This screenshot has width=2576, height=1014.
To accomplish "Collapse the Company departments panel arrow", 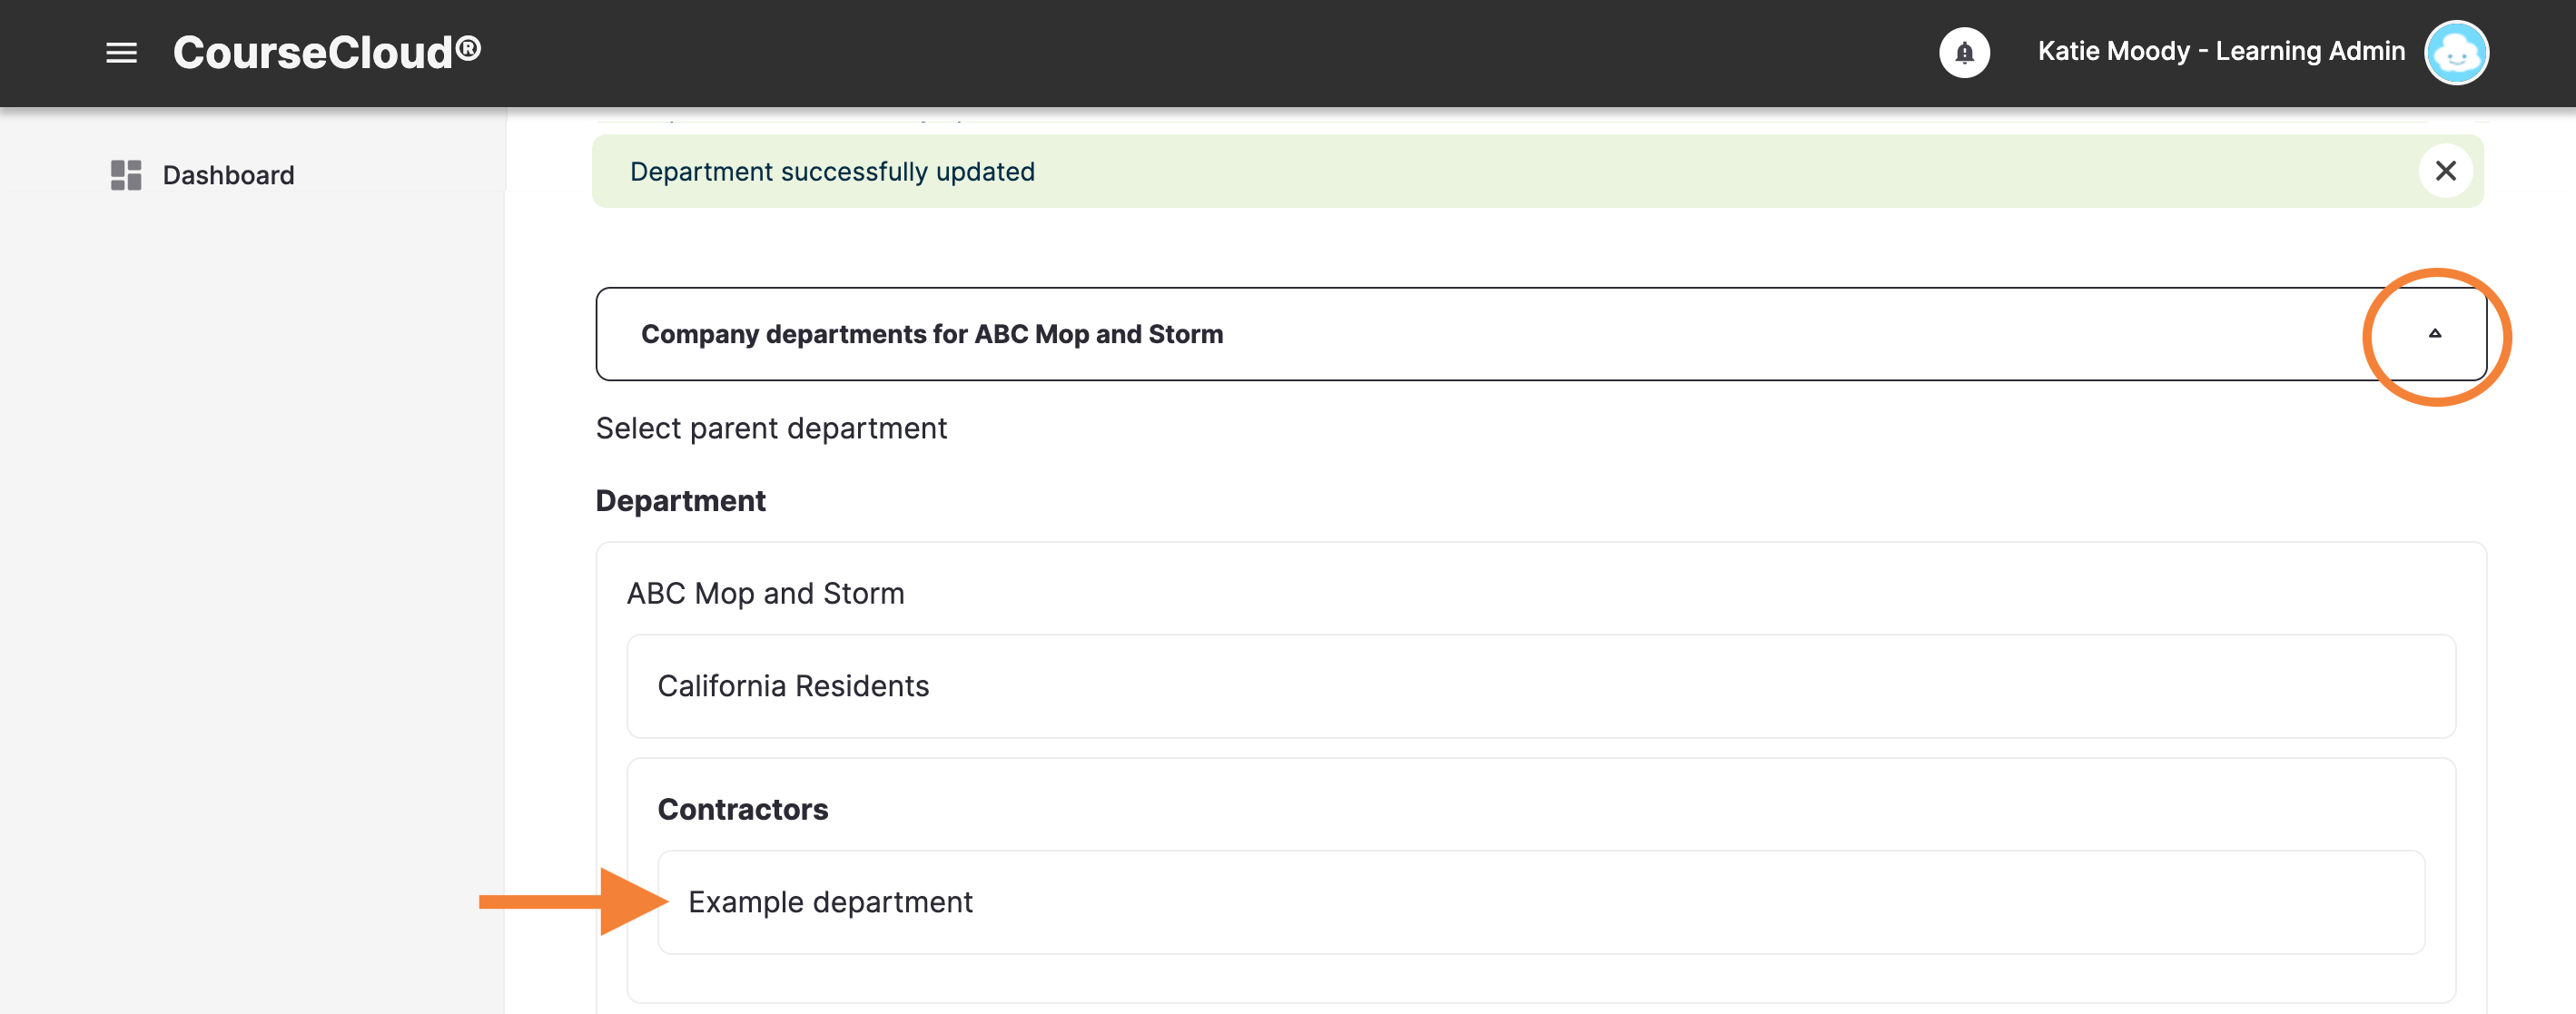I will point(2435,334).
